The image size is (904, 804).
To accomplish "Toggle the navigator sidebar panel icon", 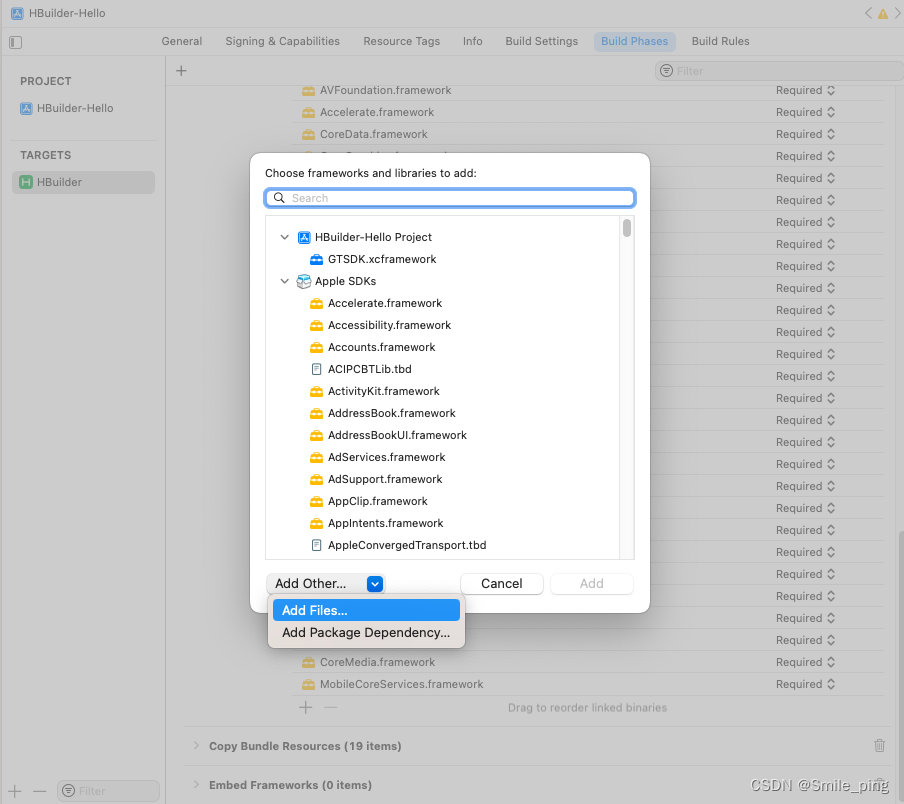I will click(x=16, y=42).
